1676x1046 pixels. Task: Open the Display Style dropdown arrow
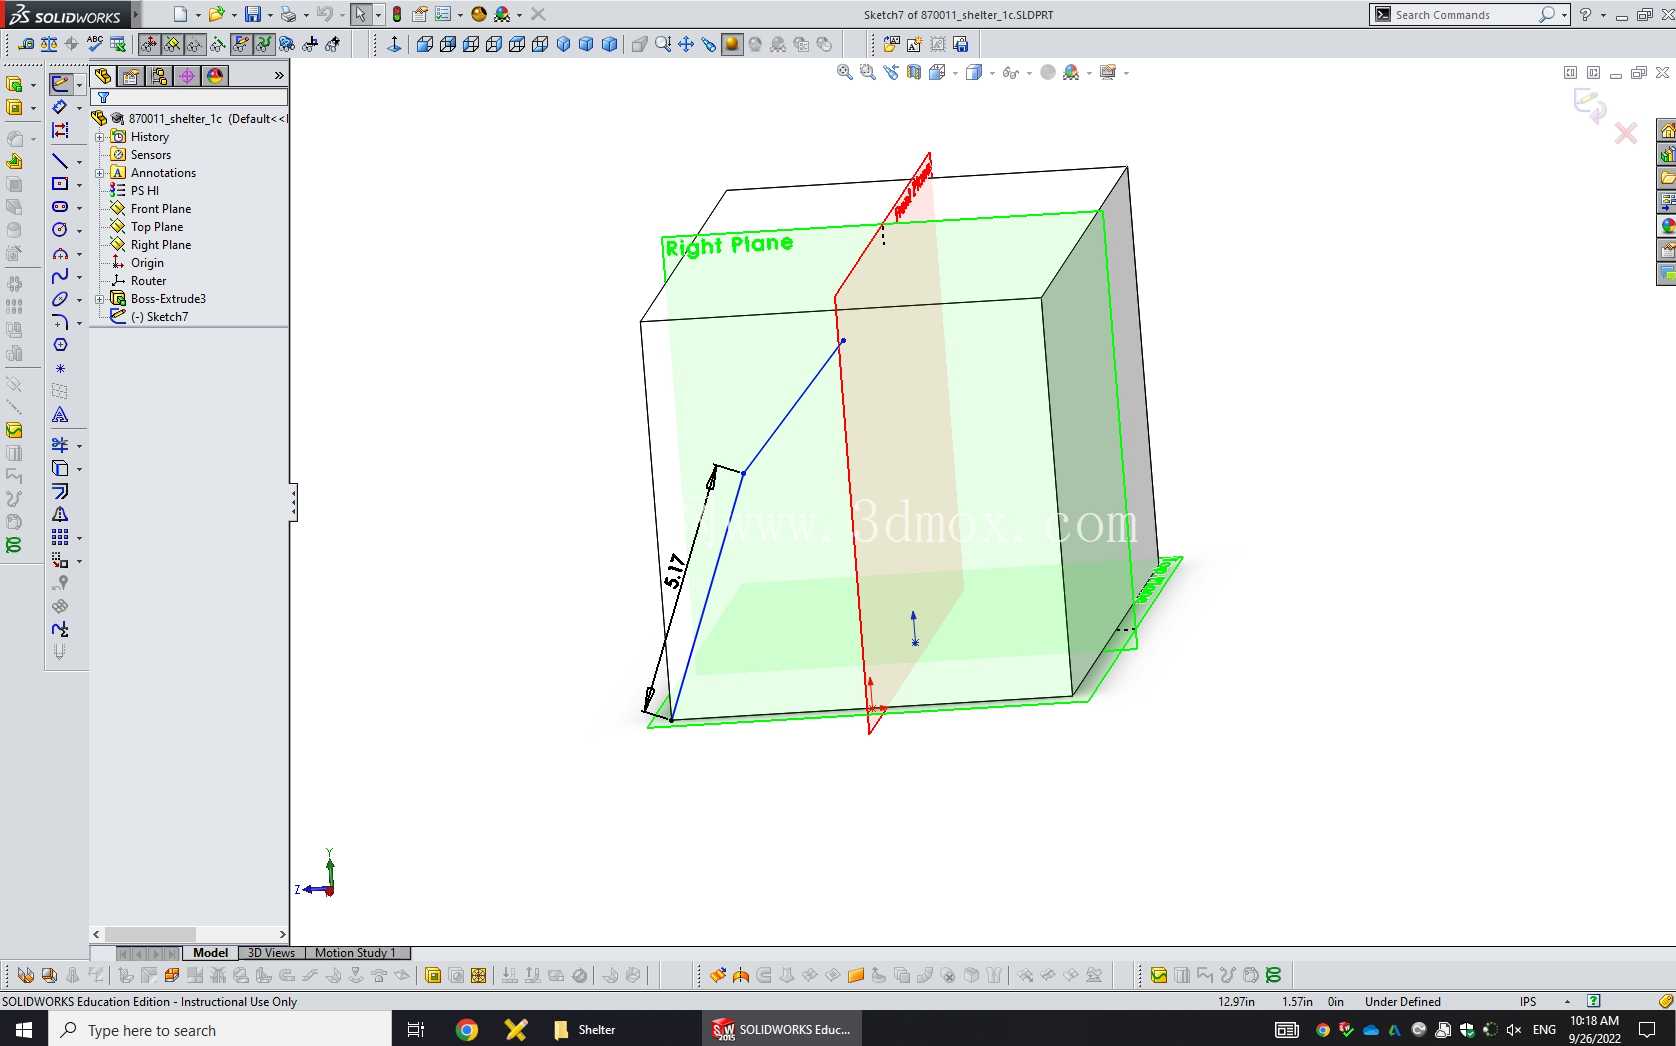coord(992,73)
